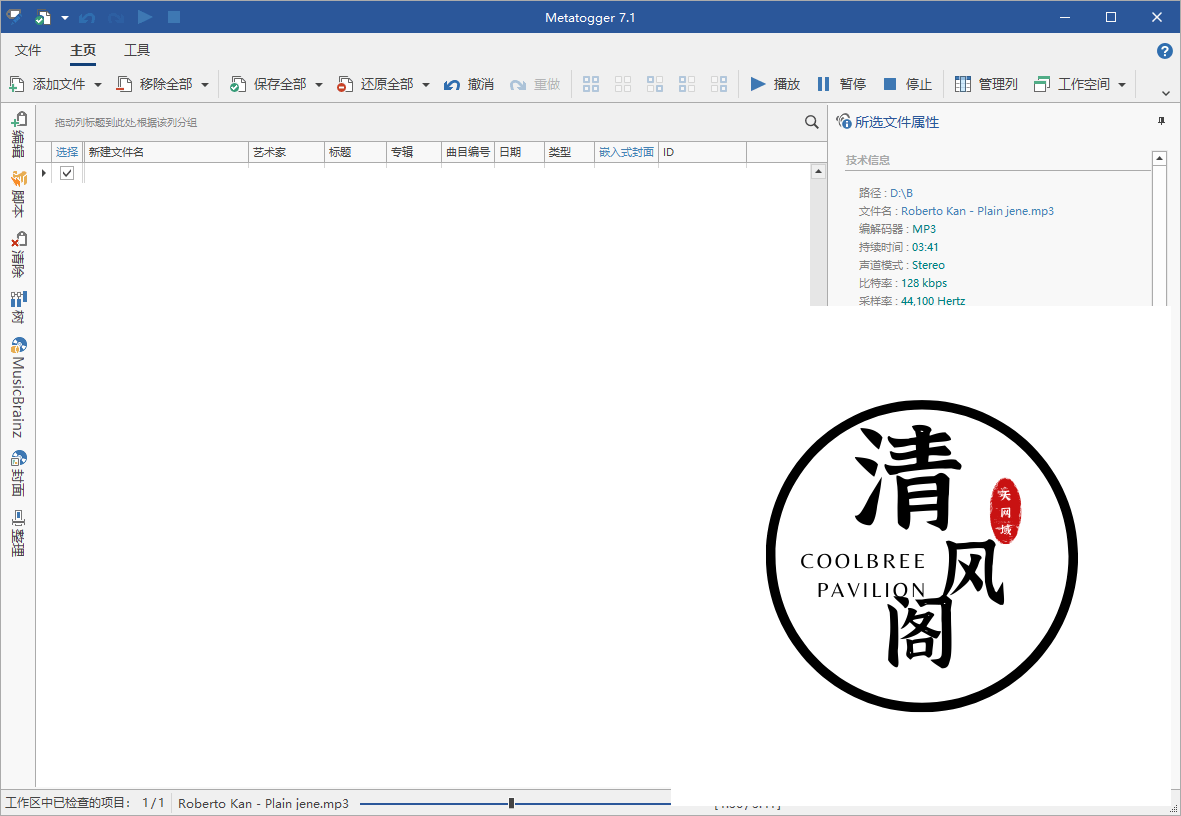This screenshot has width=1181, height=816.
Task: Click the playback position slider in status bar
Action: [x=511, y=803]
